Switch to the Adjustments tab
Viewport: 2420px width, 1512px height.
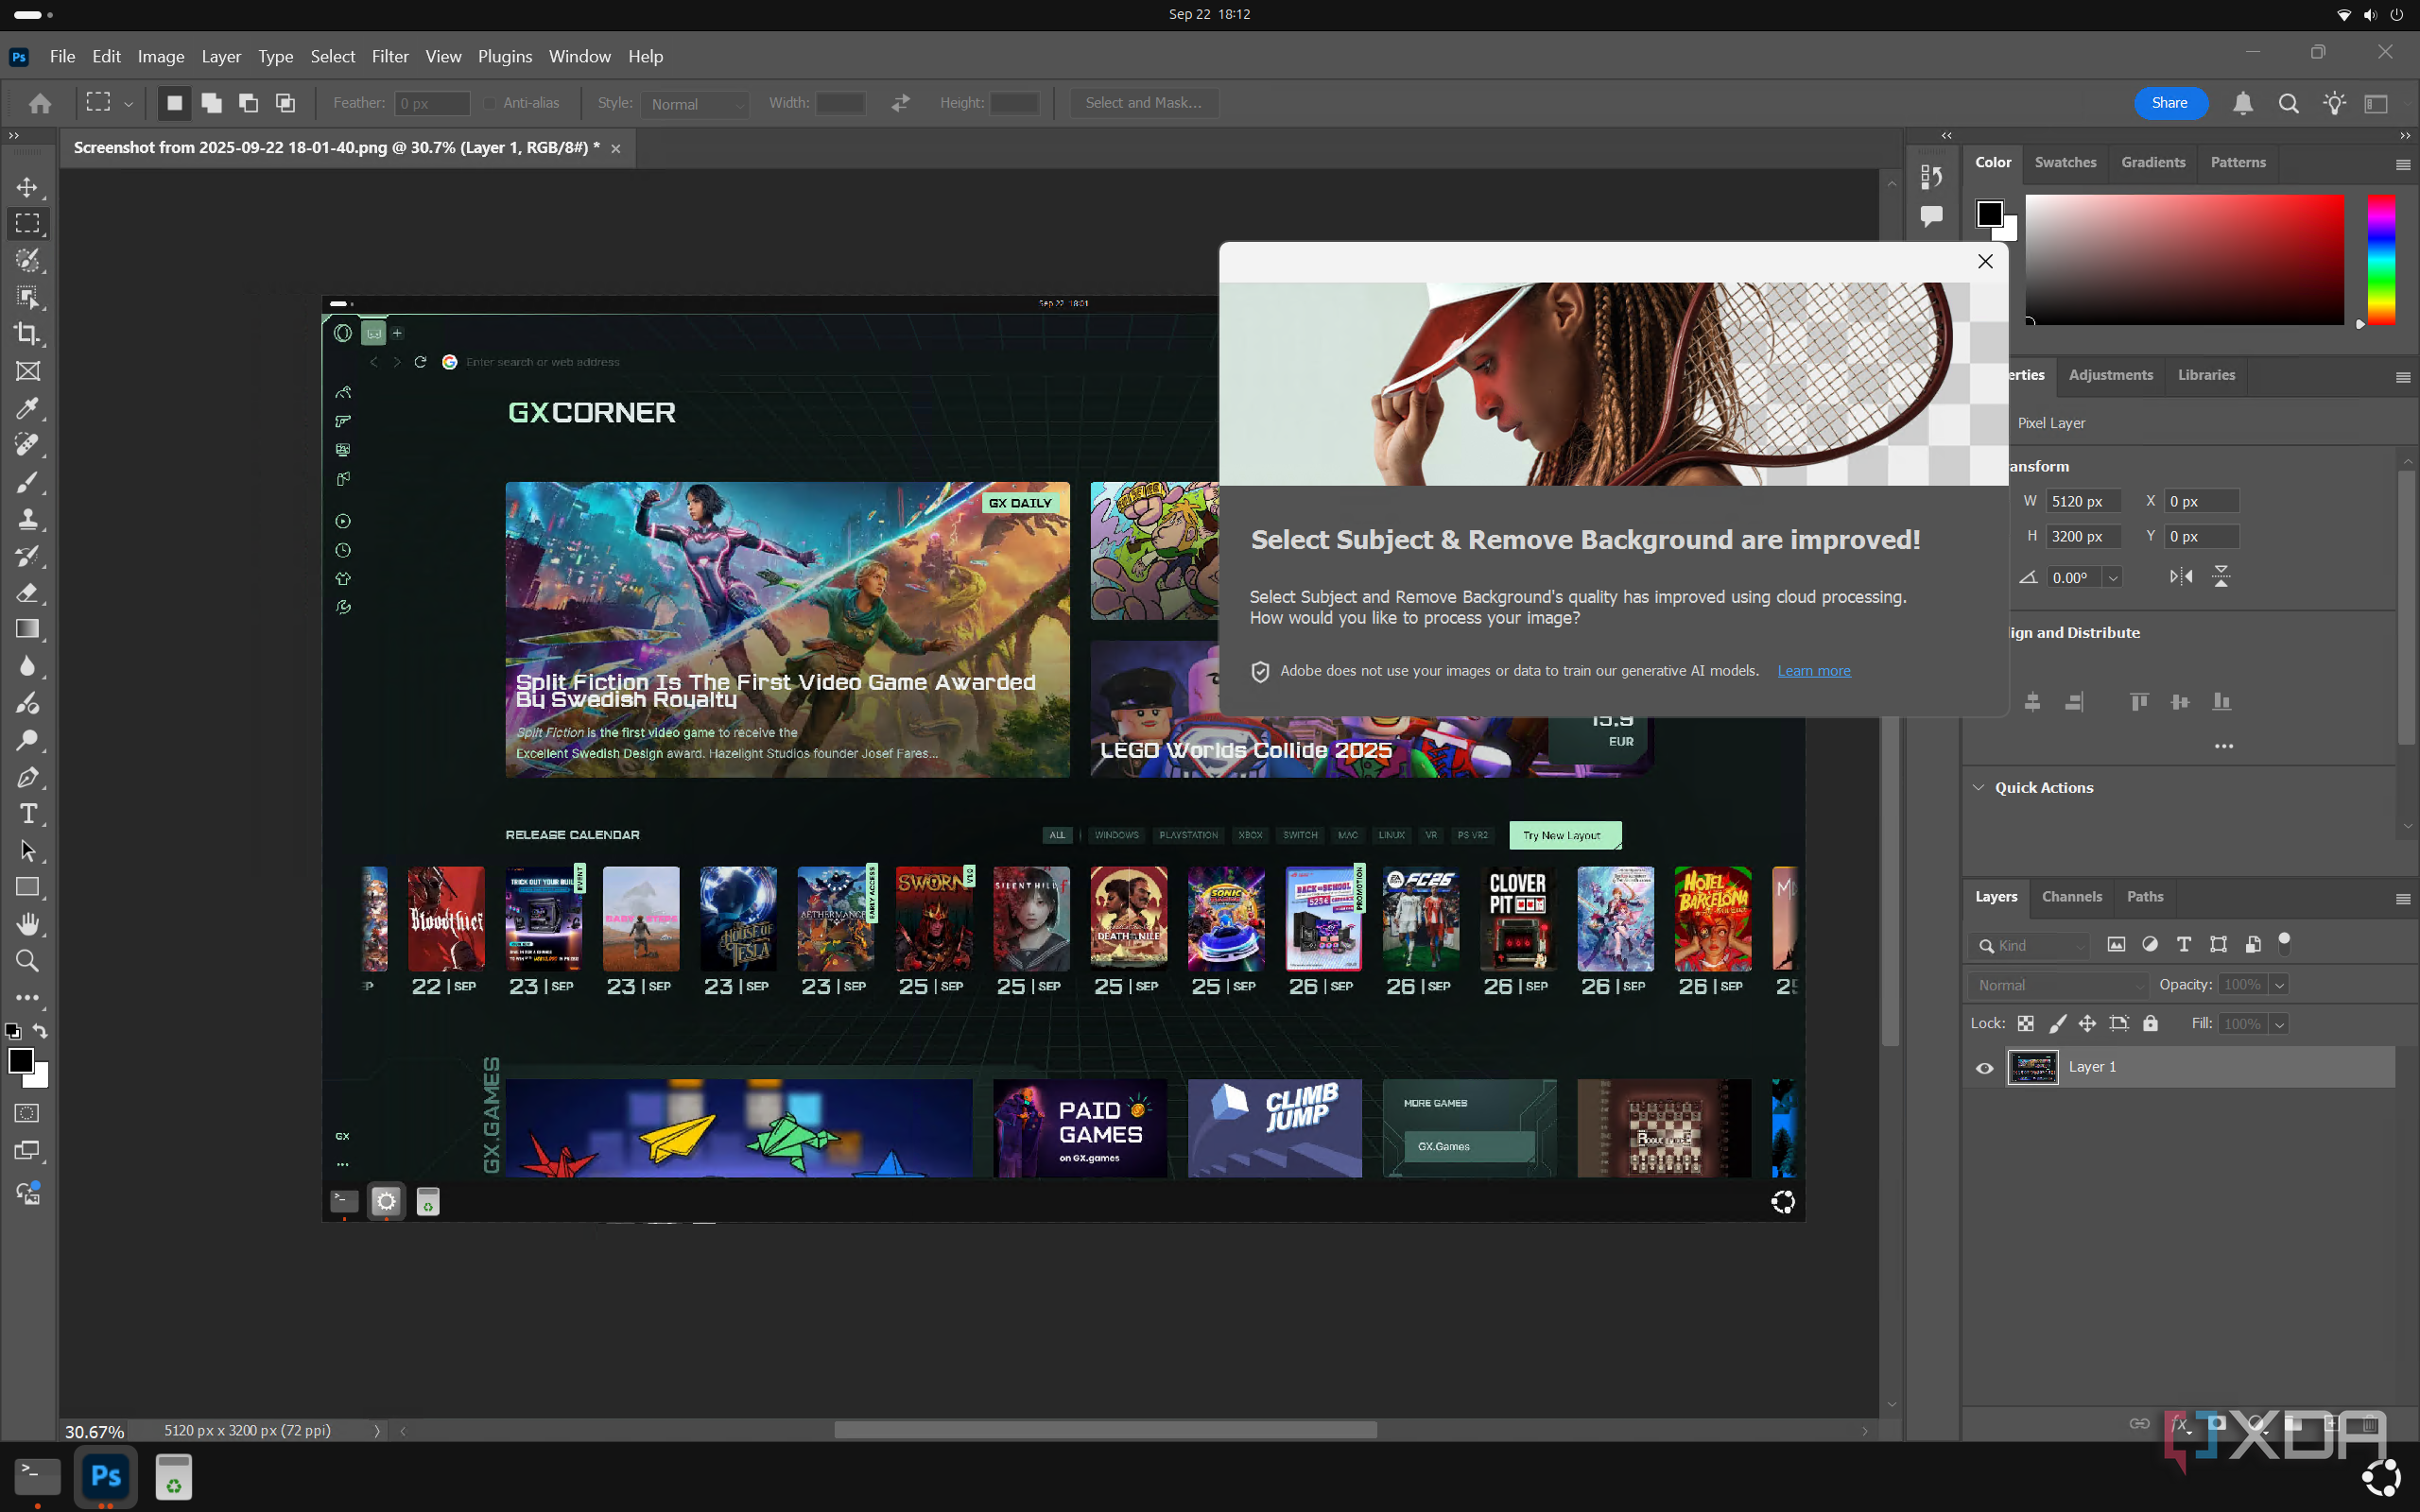2110,375
